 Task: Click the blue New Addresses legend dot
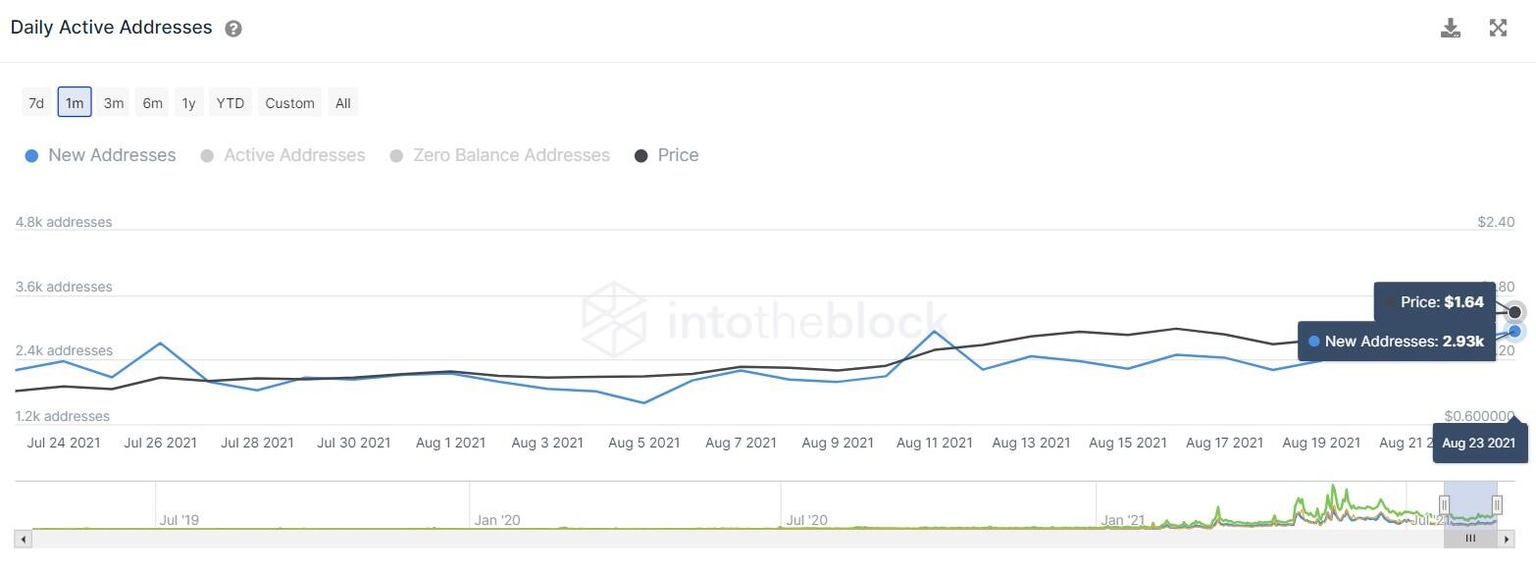pyautogui.click(x=31, y=155)
